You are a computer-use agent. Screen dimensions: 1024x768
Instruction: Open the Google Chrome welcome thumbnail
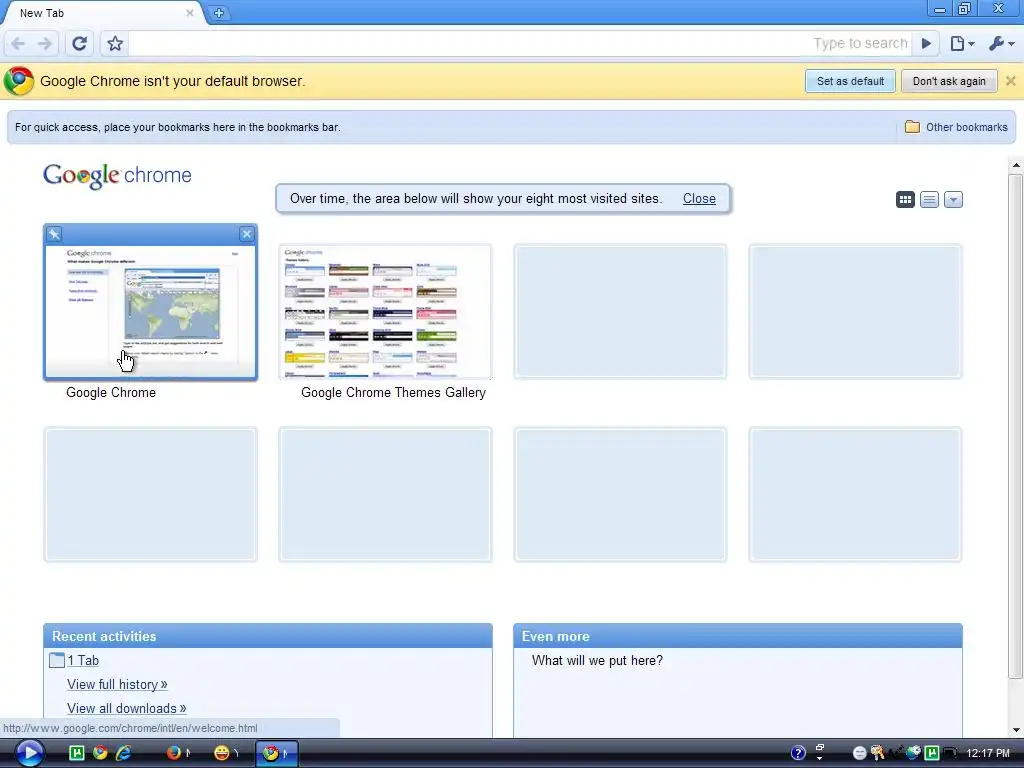[x=150, y=312]
